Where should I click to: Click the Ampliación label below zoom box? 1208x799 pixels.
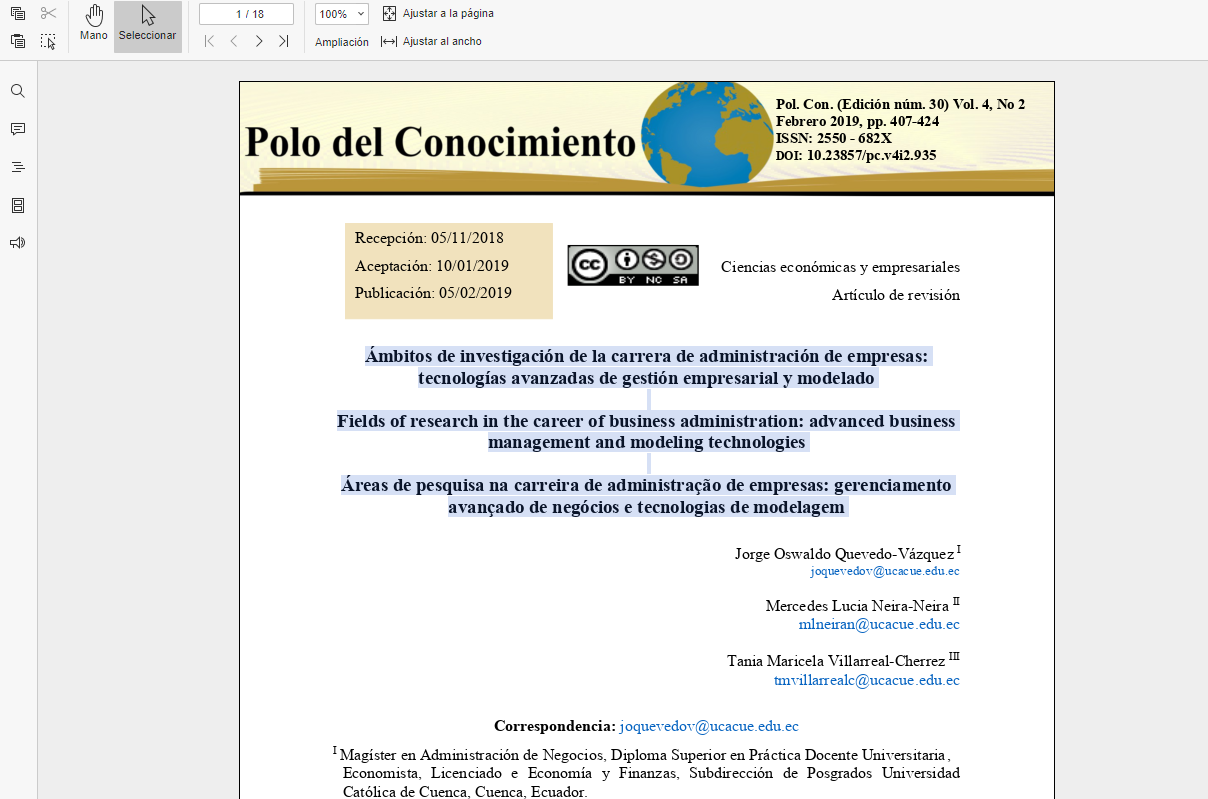(x=342, y=42)
